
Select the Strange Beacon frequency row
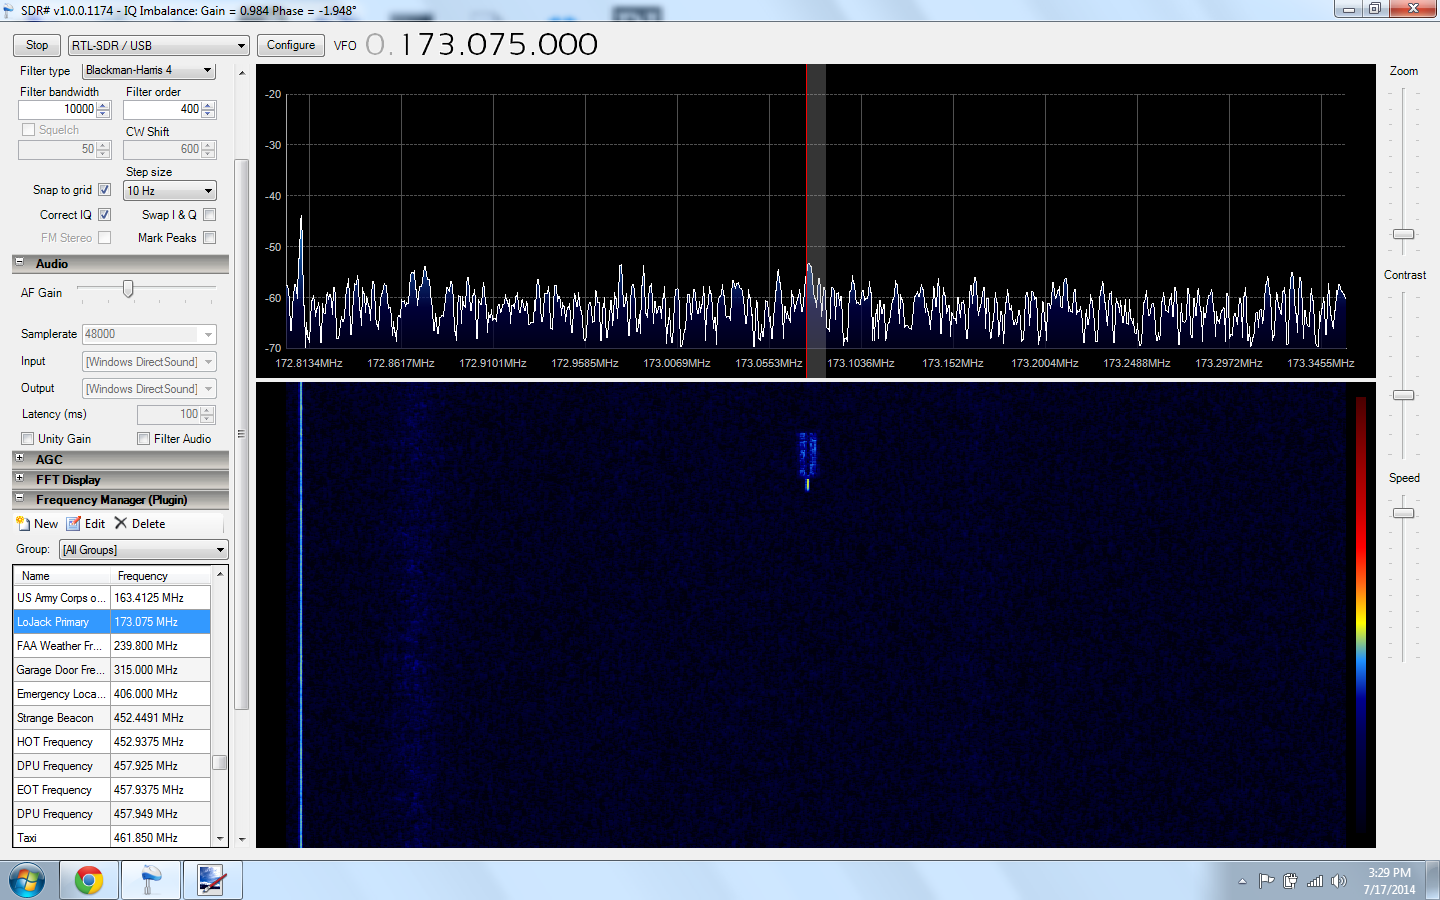(112, 718)
